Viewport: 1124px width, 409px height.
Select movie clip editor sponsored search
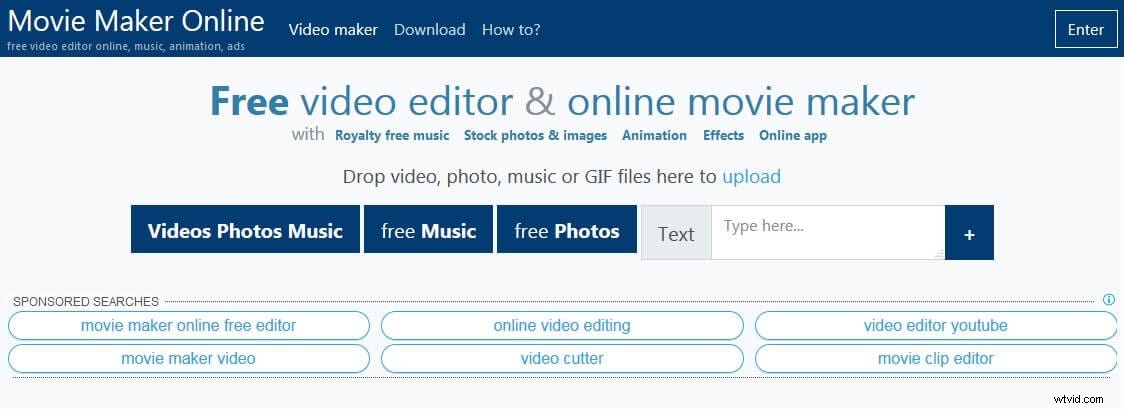pyautogui.click(x=935, y=358)
